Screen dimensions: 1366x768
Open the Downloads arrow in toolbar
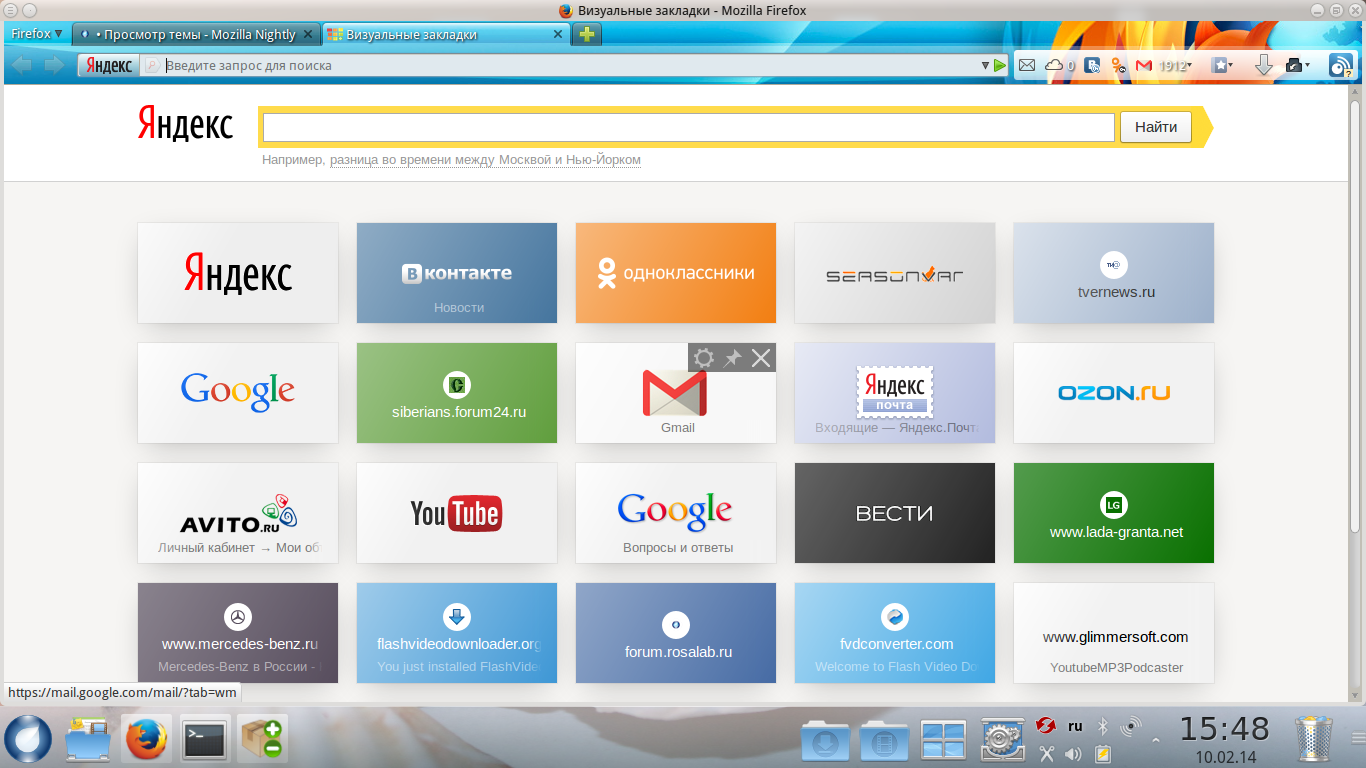coord(1263,65)
